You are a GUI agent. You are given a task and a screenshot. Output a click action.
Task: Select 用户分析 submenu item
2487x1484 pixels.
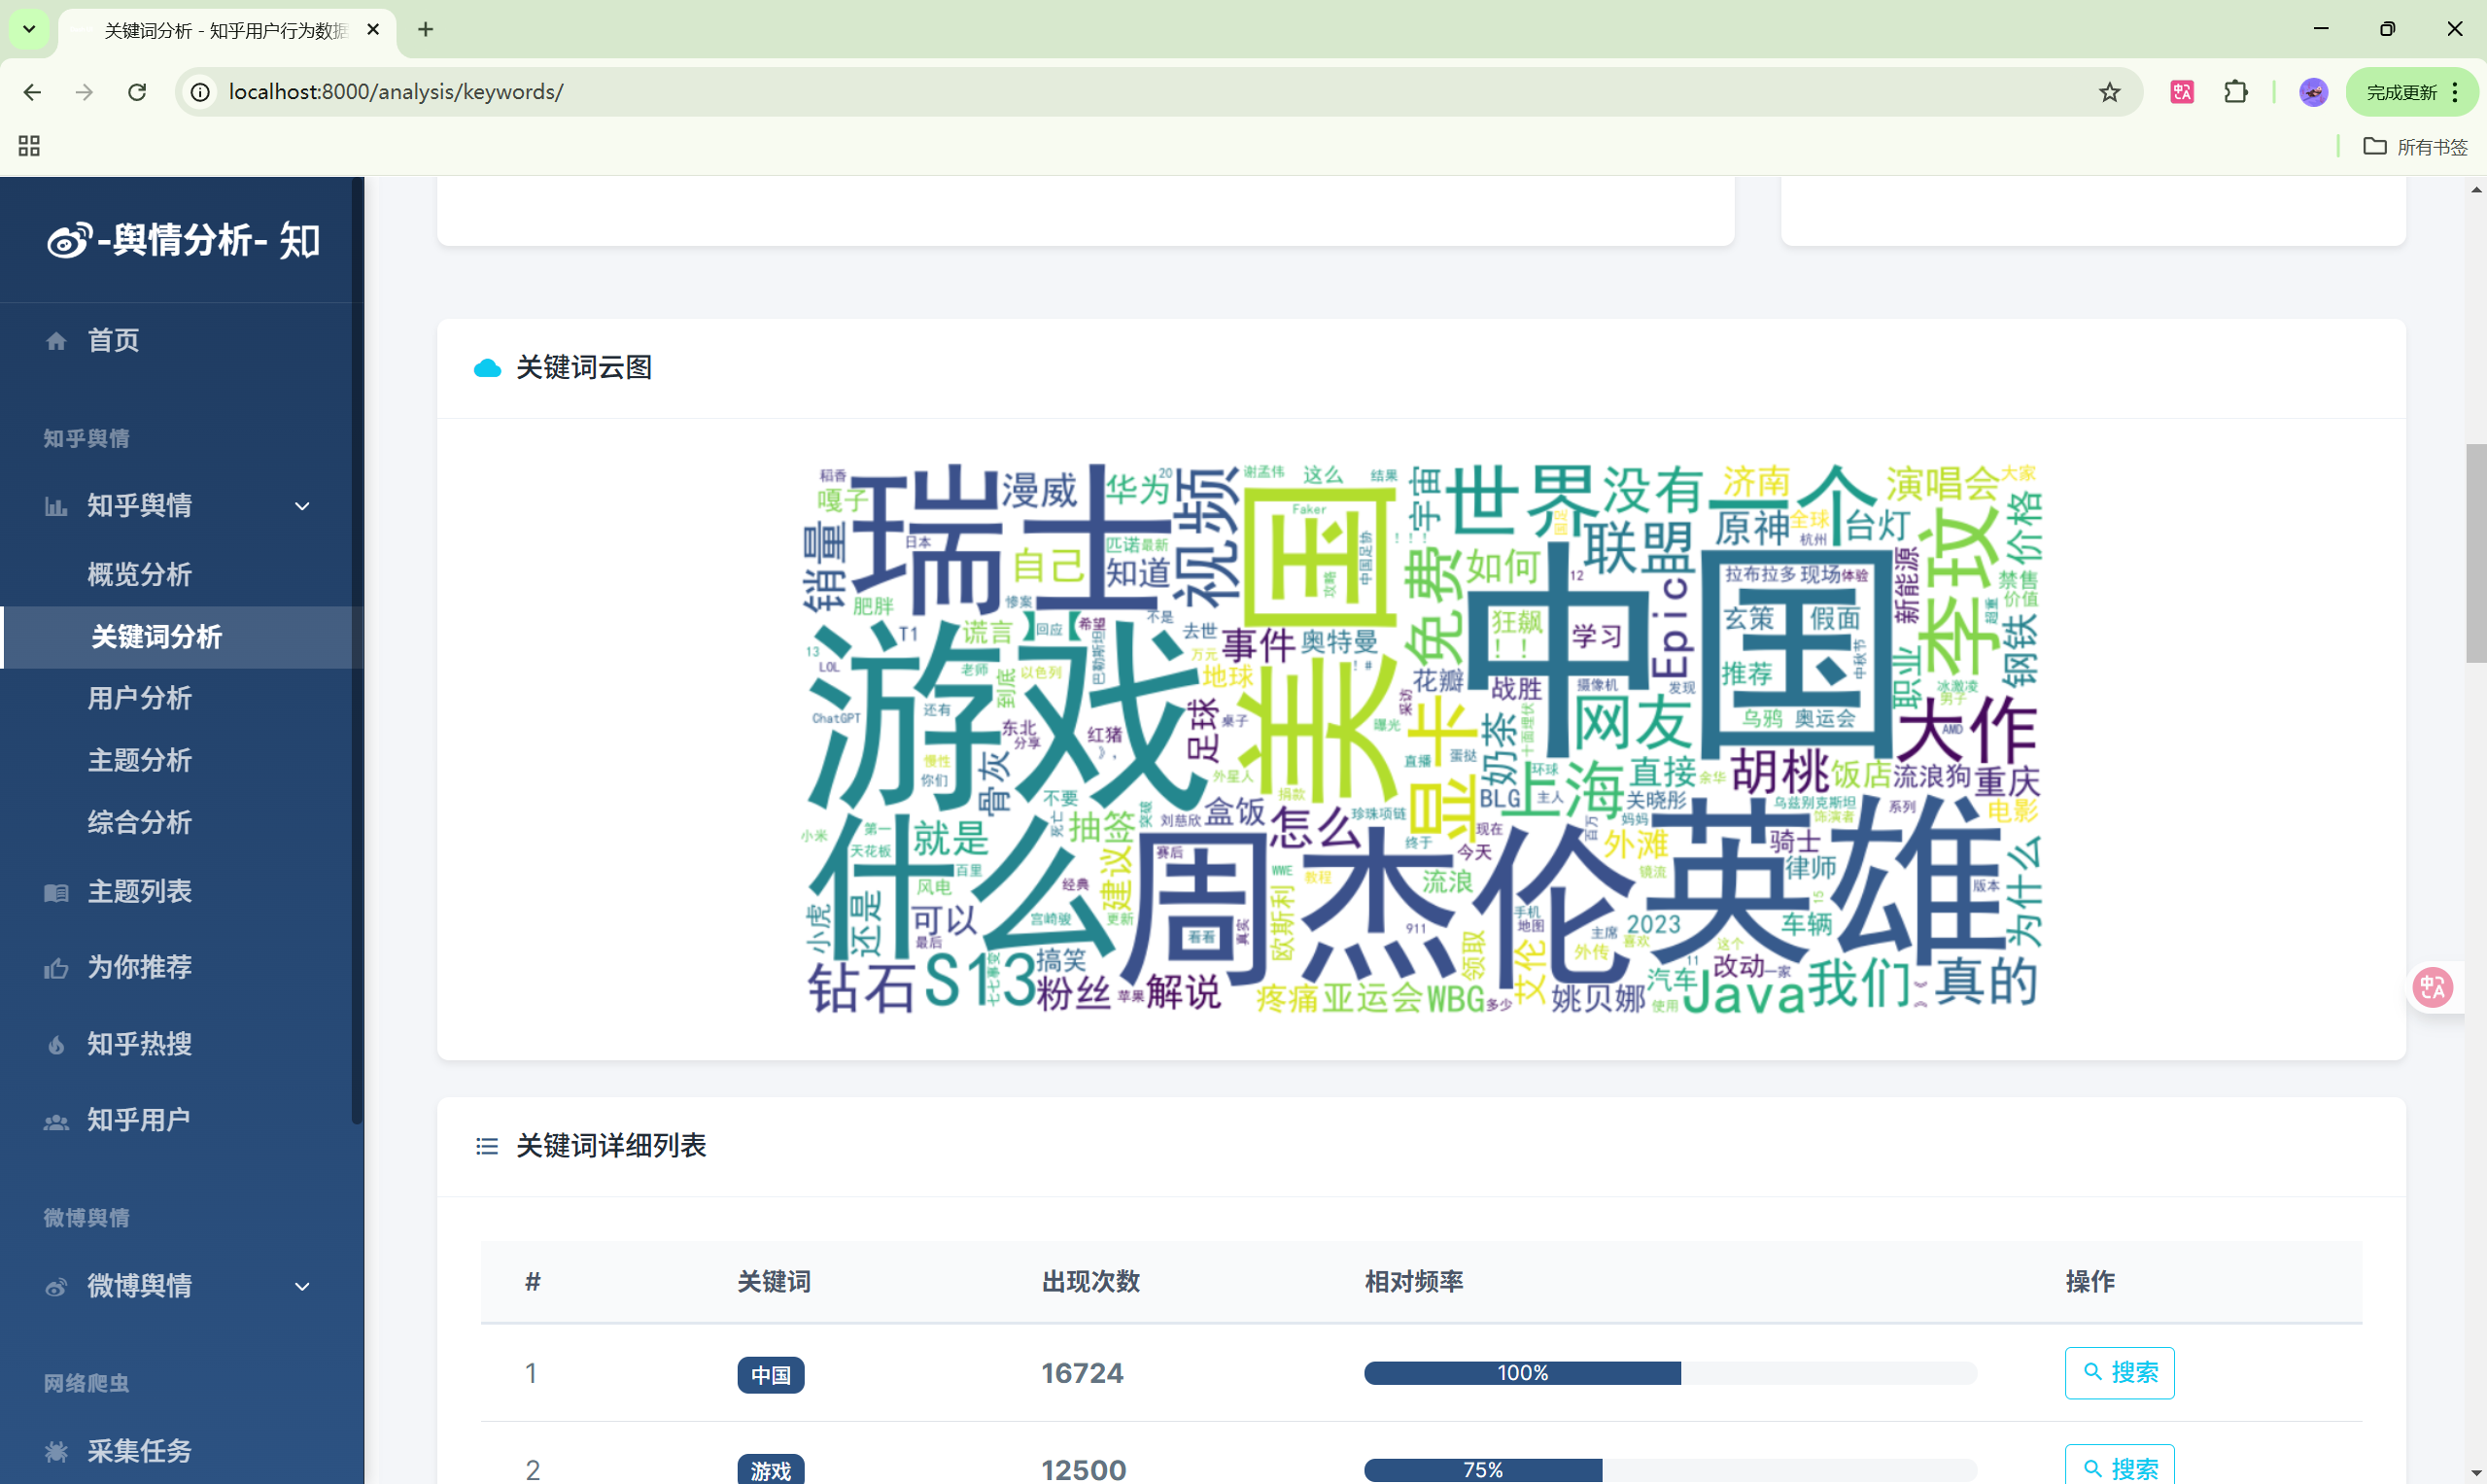(x=139, y=698)
